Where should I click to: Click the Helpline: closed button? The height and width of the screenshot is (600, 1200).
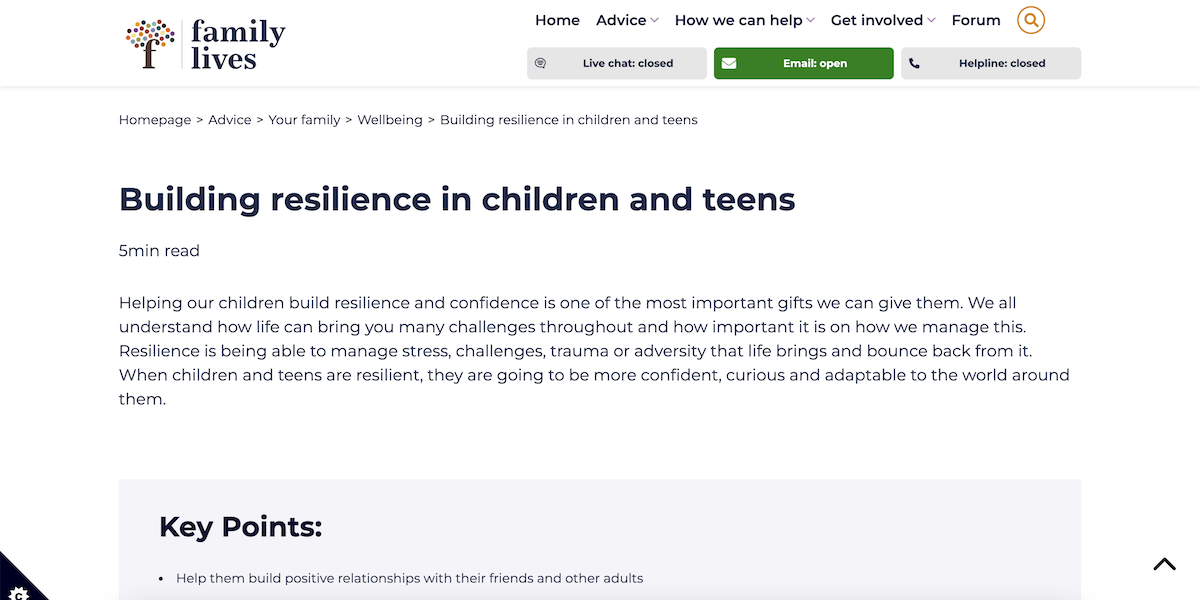pyautogui.click(x=991, y=63)
